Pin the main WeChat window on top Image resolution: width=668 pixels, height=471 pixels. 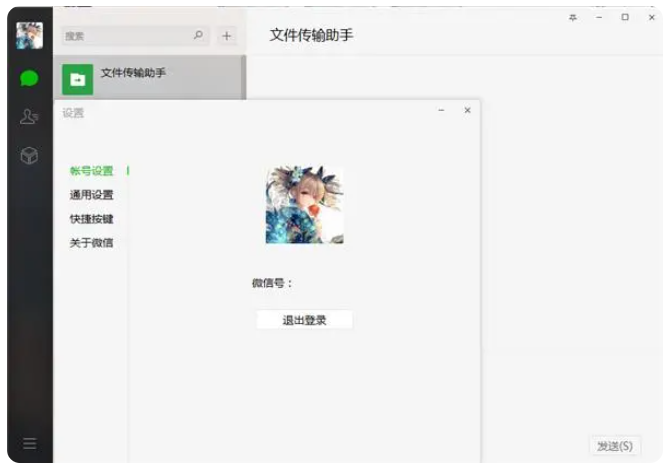click(x=573, y=17)
